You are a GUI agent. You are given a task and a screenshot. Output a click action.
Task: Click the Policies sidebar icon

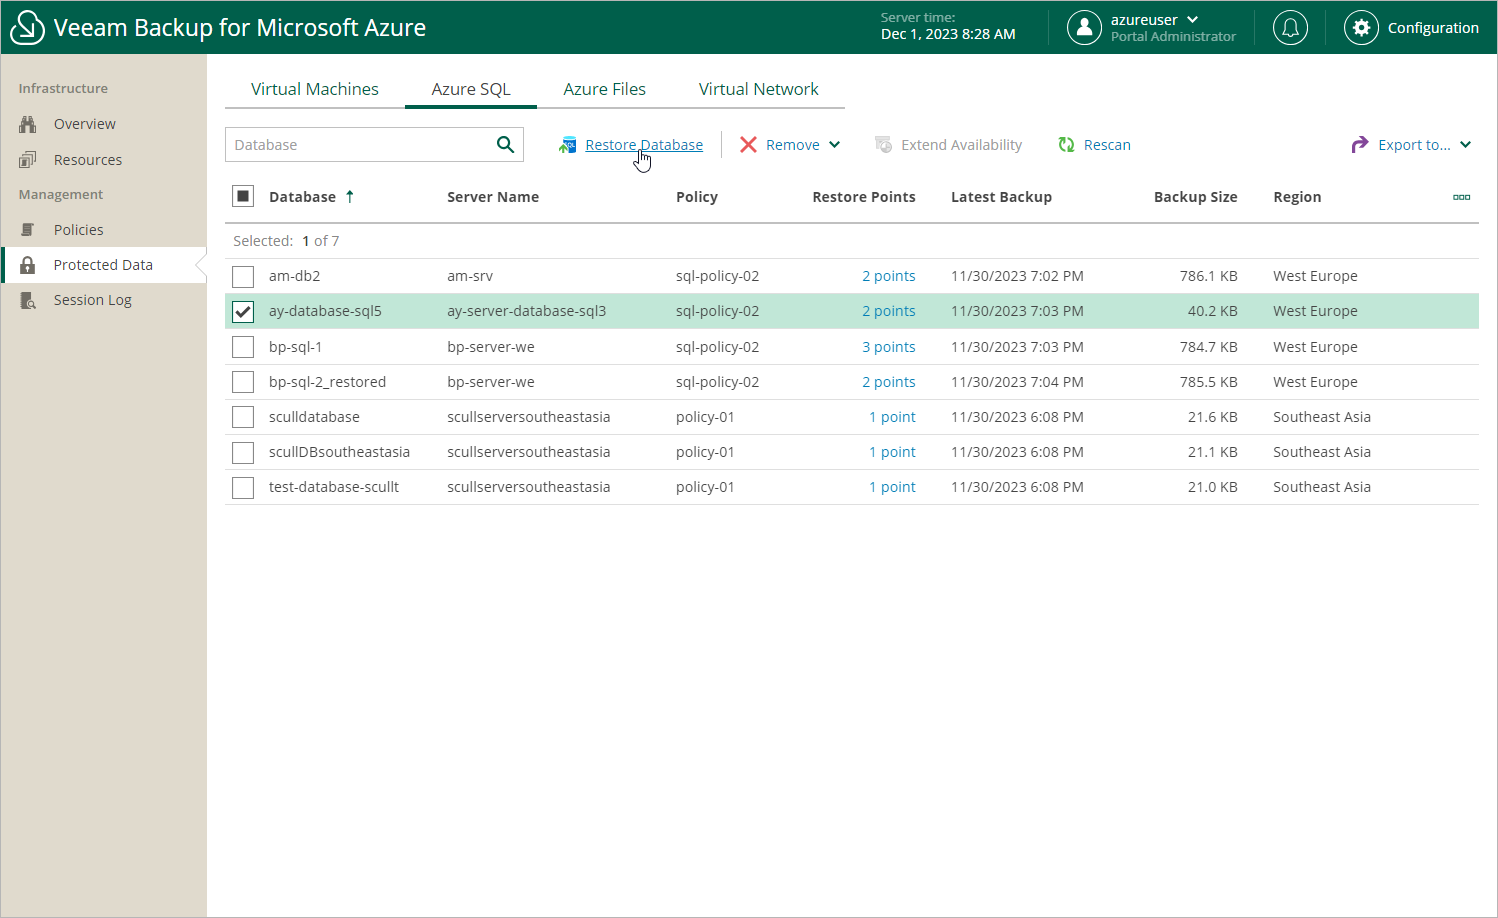28,230
